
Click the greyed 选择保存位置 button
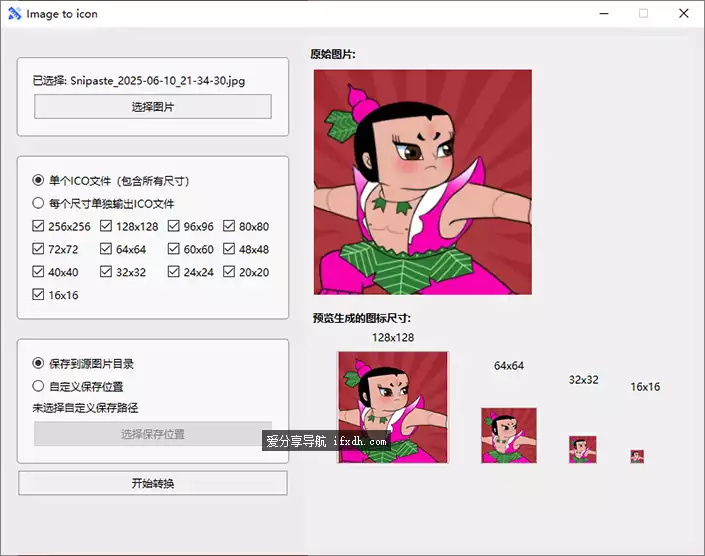(x=153, y=434)
